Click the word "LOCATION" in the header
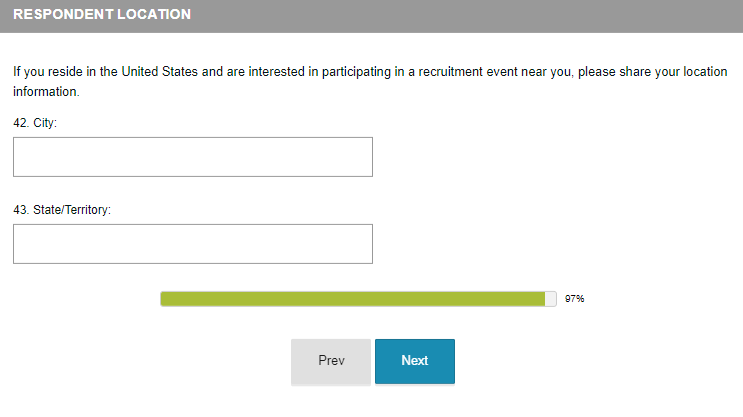Screen dimensions: 743x417 point(150,15)
